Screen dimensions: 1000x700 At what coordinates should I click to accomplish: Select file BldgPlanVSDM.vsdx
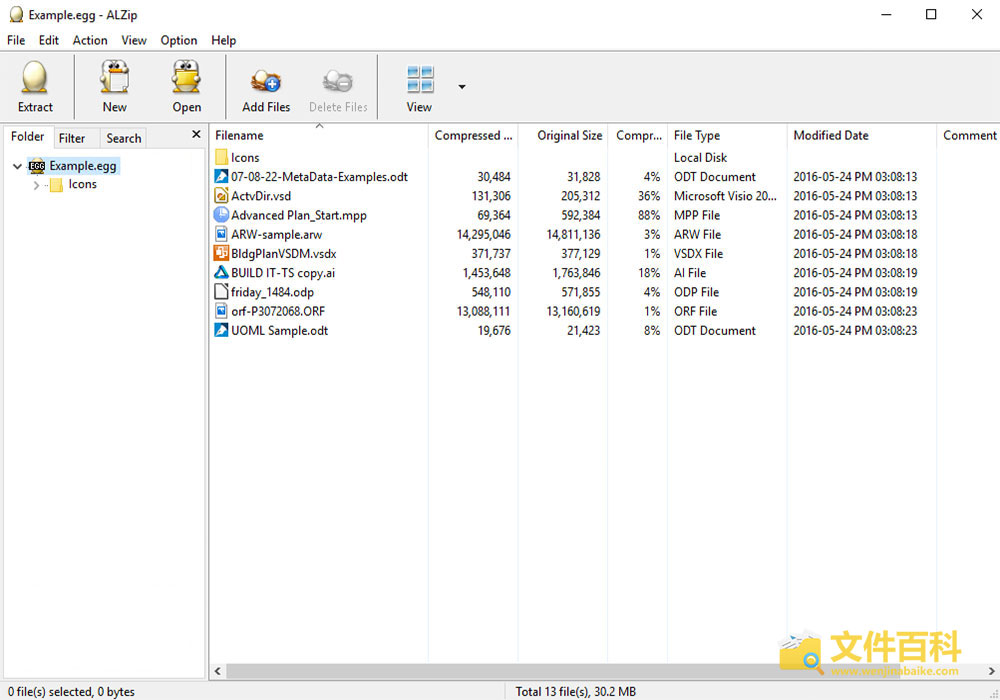tap(284, 254)
